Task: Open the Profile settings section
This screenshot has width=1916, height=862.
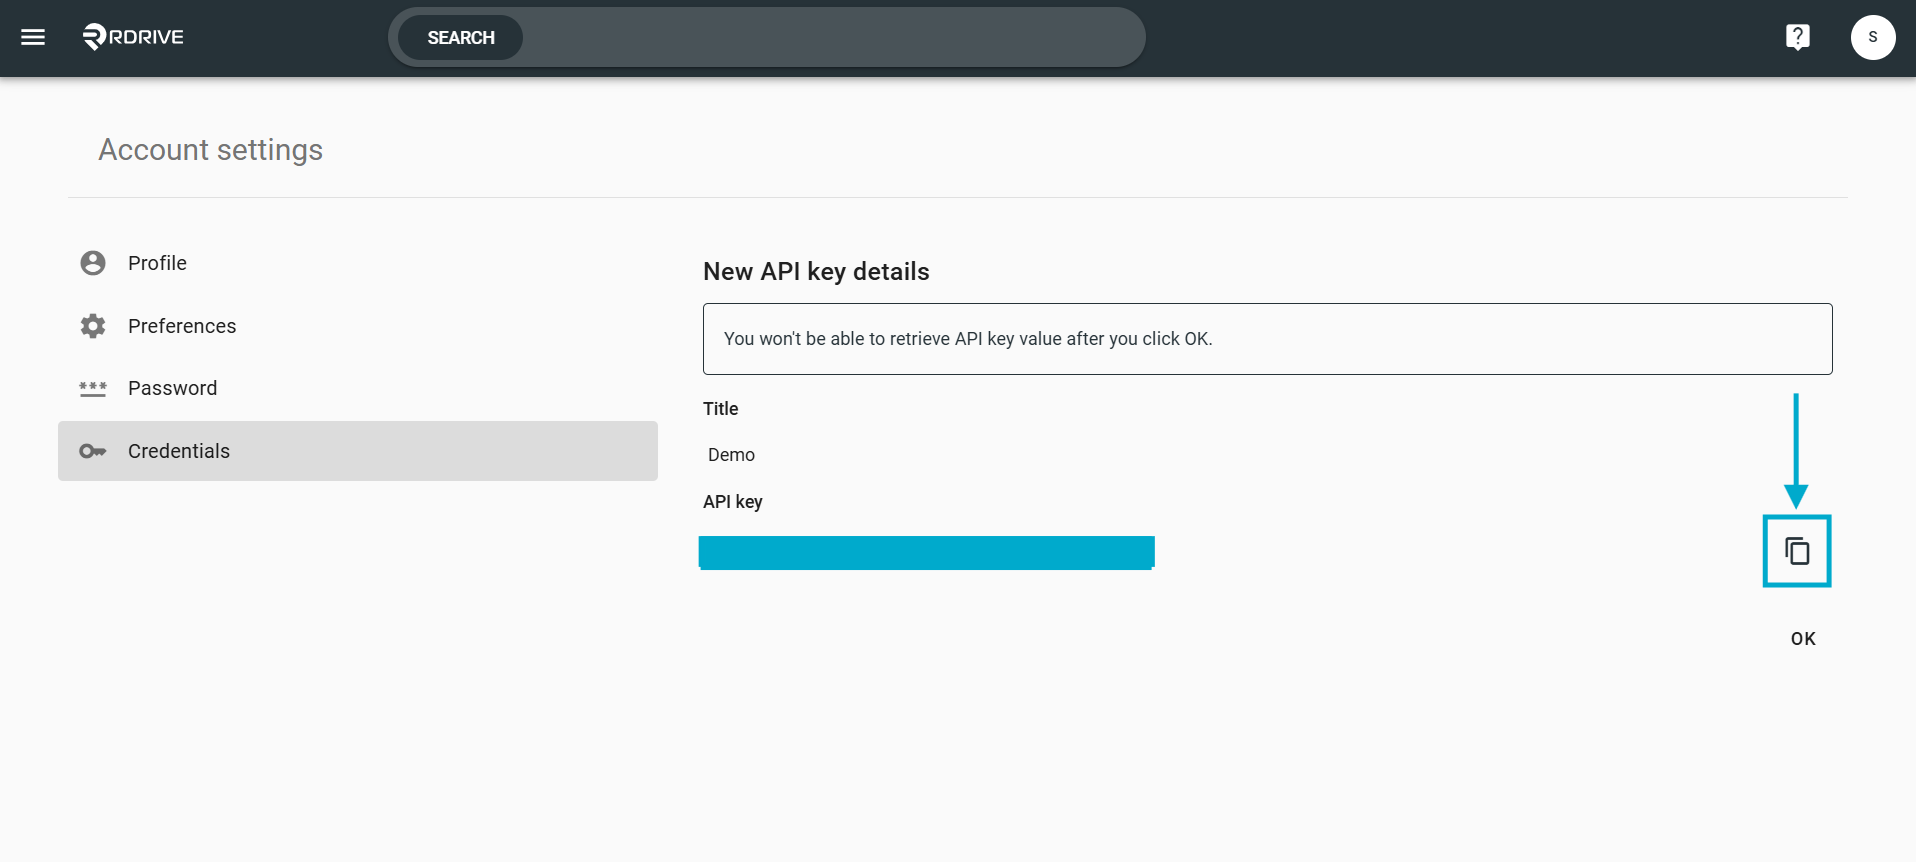Action: click(x=358, y=263)
